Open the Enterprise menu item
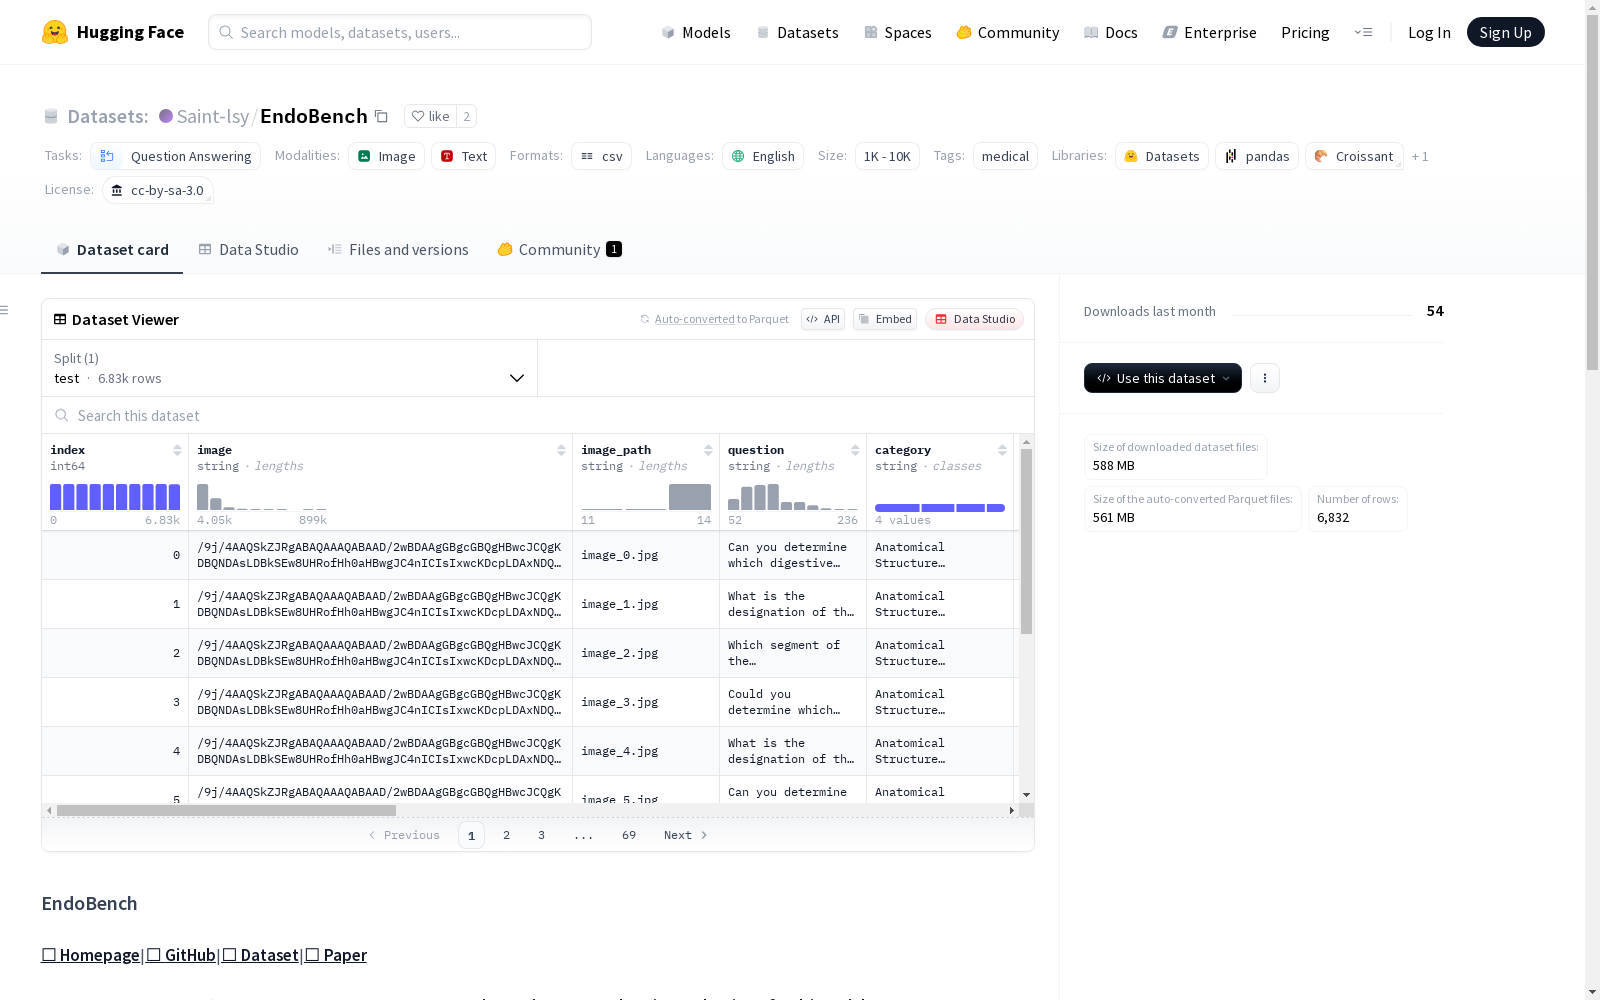This screenshot has height=1000, width=1600. tap(1210, 32)
